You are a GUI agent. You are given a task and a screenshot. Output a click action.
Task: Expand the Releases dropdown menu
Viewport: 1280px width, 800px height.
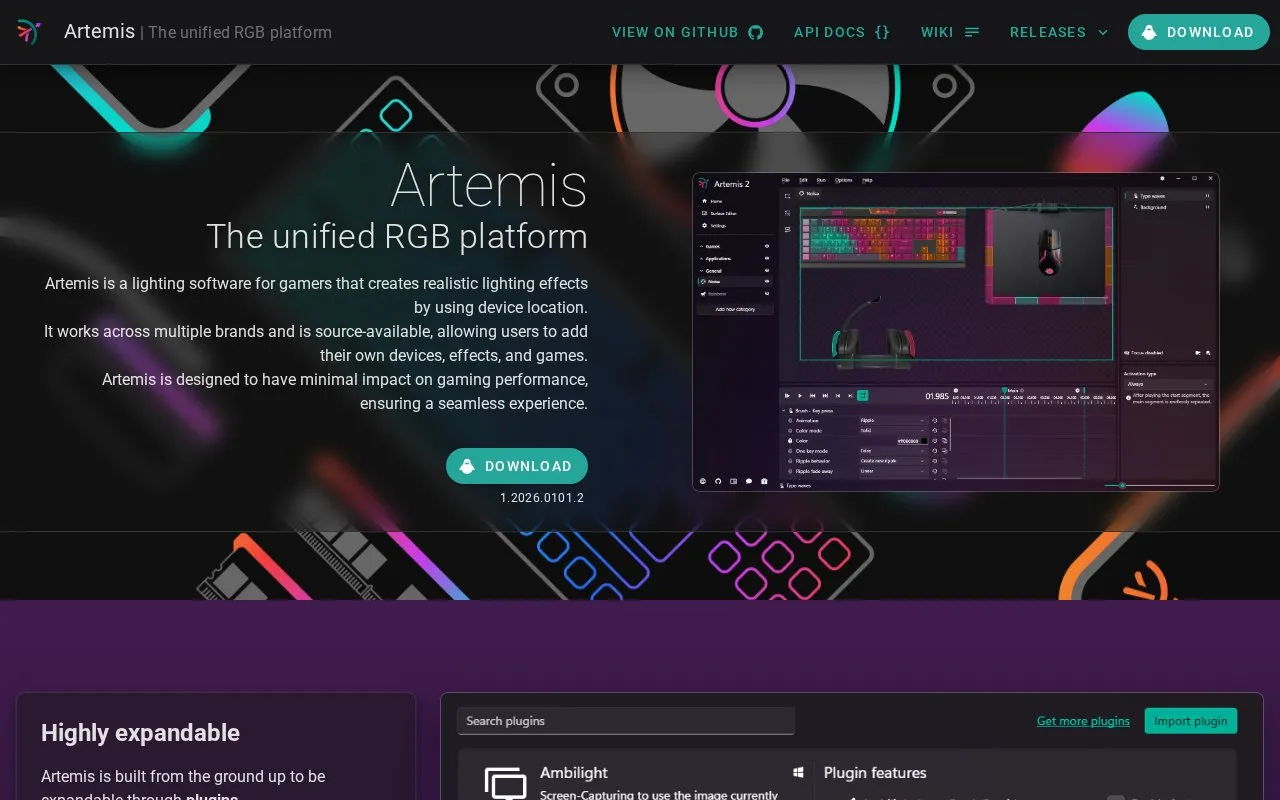click(x=1059, y=32)
